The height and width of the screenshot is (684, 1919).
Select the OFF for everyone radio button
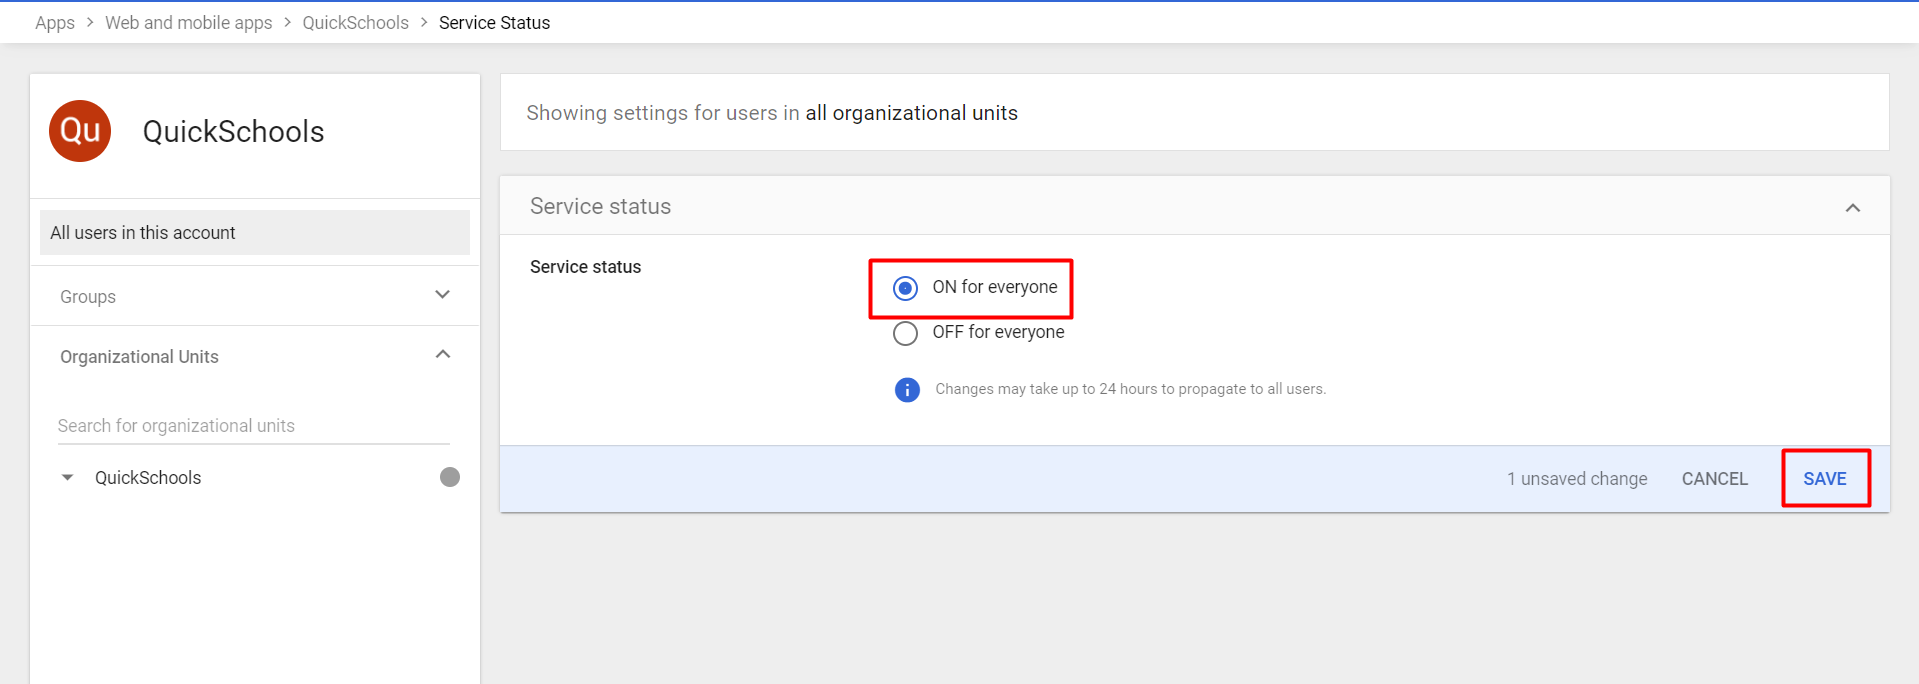[x=905, y=333]
